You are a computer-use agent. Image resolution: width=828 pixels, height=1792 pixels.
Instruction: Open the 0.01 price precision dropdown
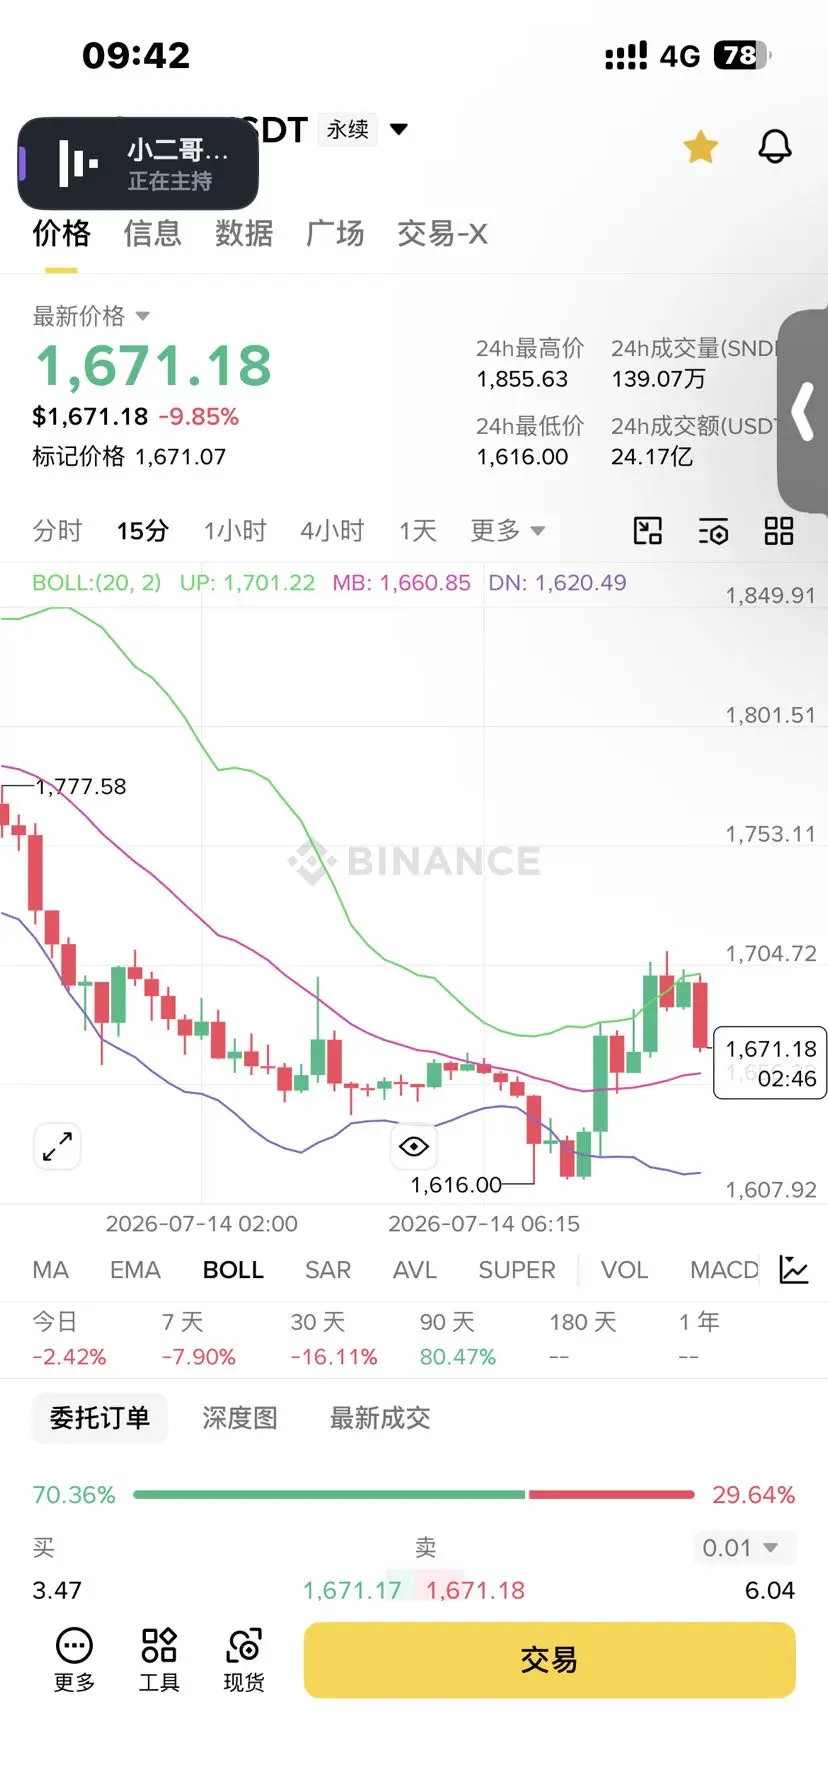point(743,1548)
